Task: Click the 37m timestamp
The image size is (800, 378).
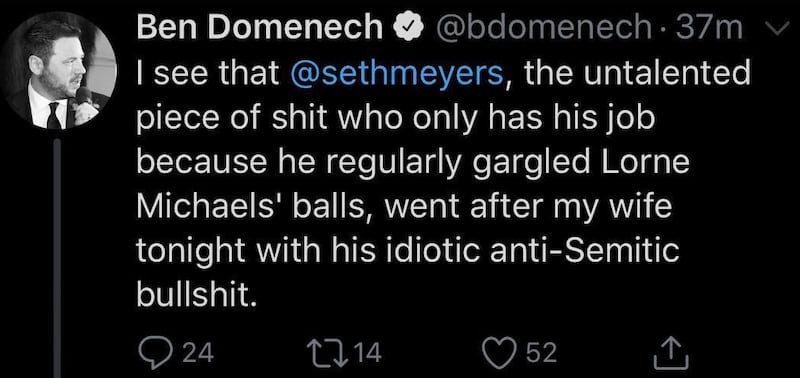Action: tap(708, 29)
